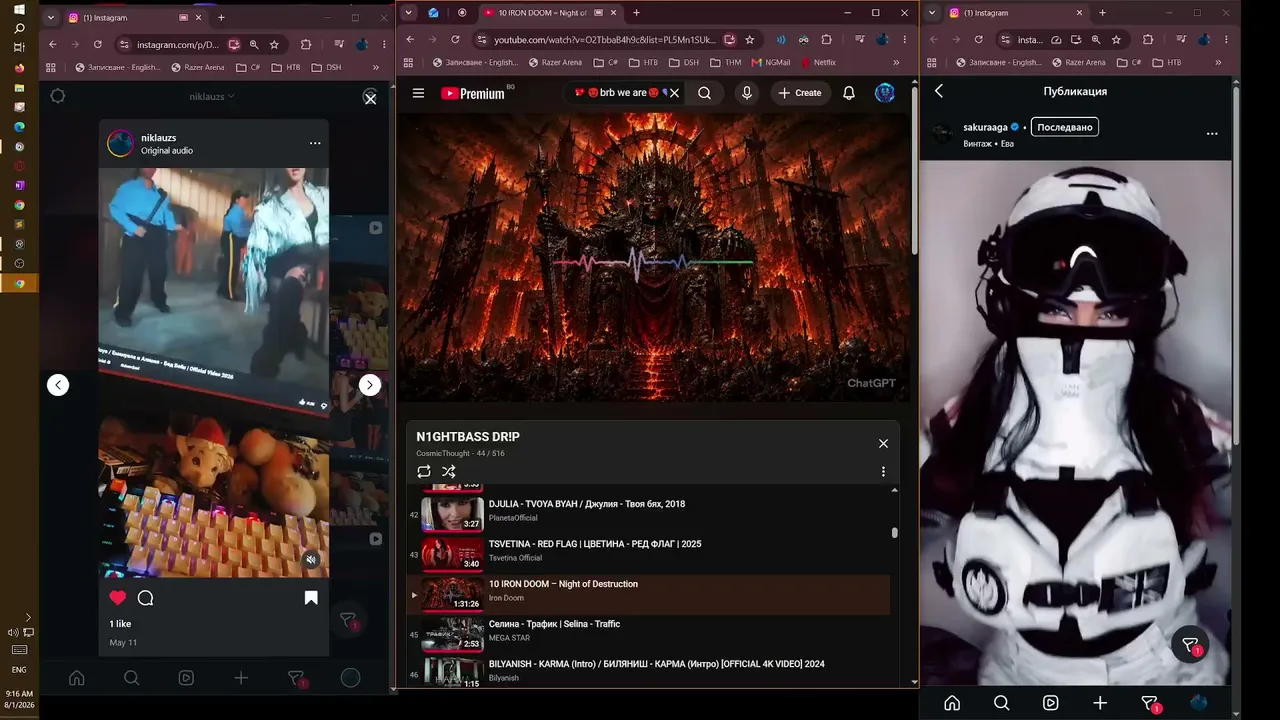The width and height of the screenshot is (1280, 720).
Task: Click the playlist panel vertical scrollbar thumb
Action: pos(894,533)
